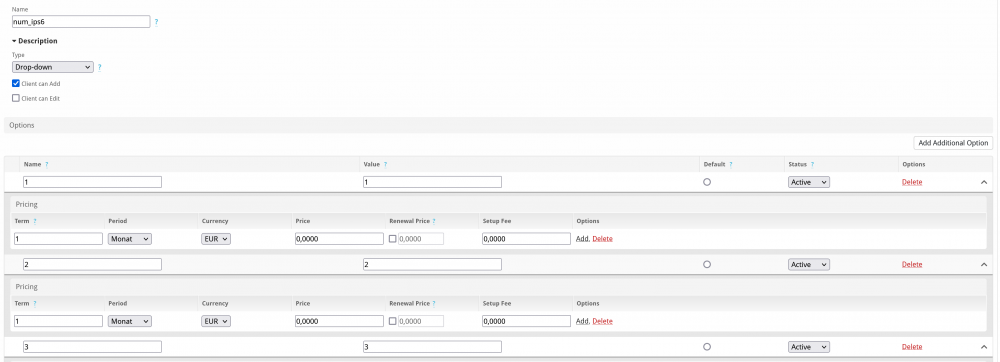This screenshot has width=1000, height=362.
Task: Click Delete link in option 1 pricing
Action: [x=603, y=239]
